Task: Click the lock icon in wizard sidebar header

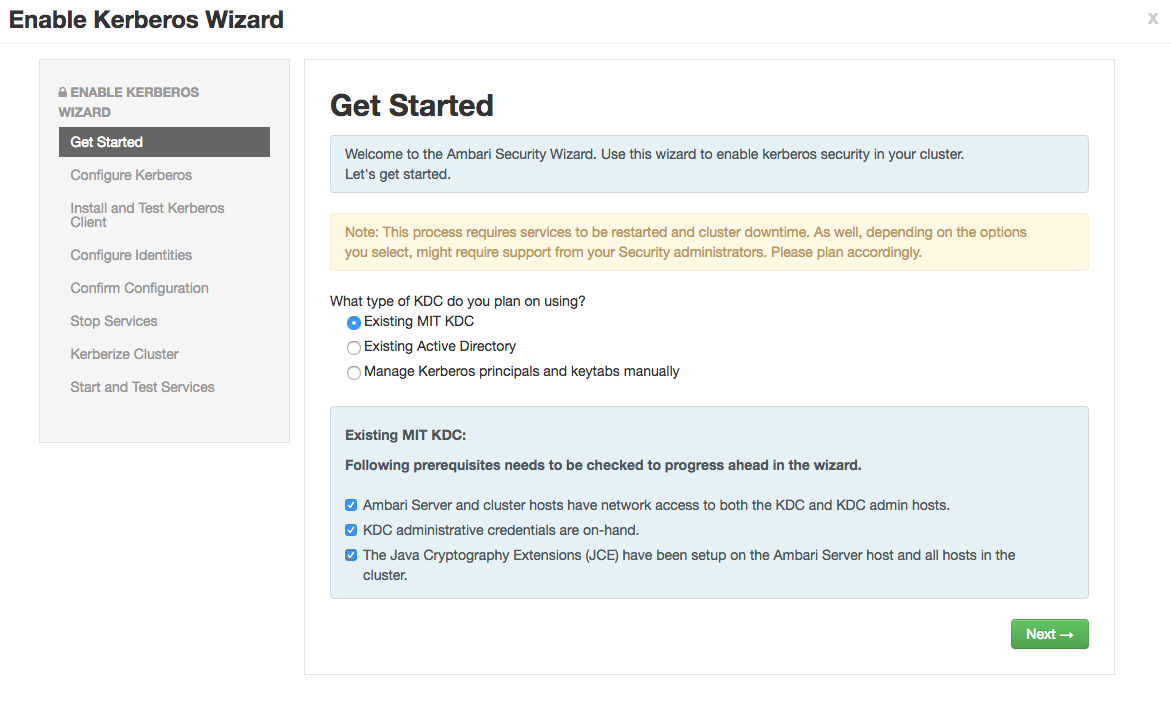Action: [63, 92]
